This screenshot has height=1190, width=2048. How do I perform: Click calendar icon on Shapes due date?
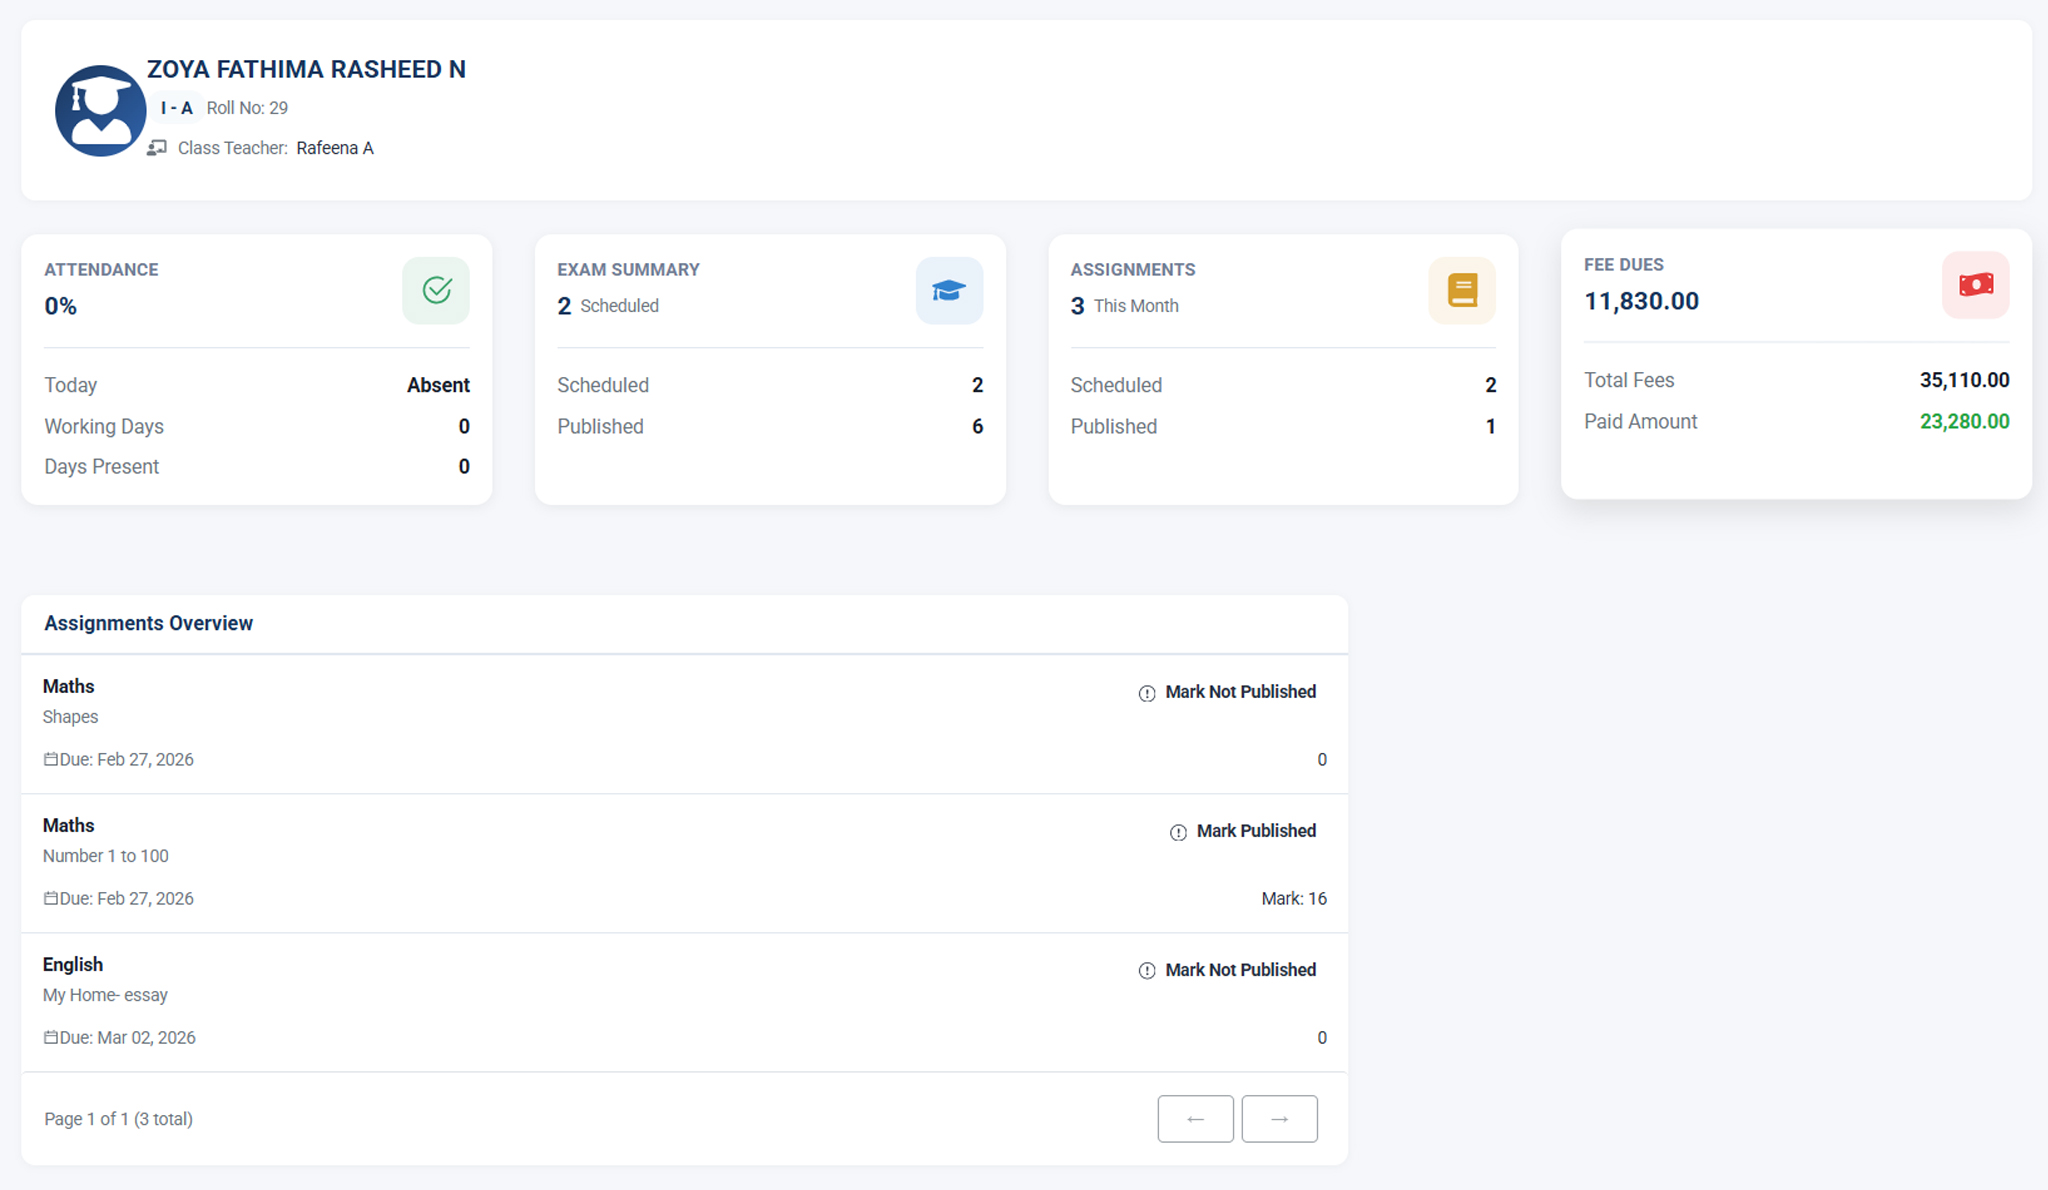click(50, 759)
